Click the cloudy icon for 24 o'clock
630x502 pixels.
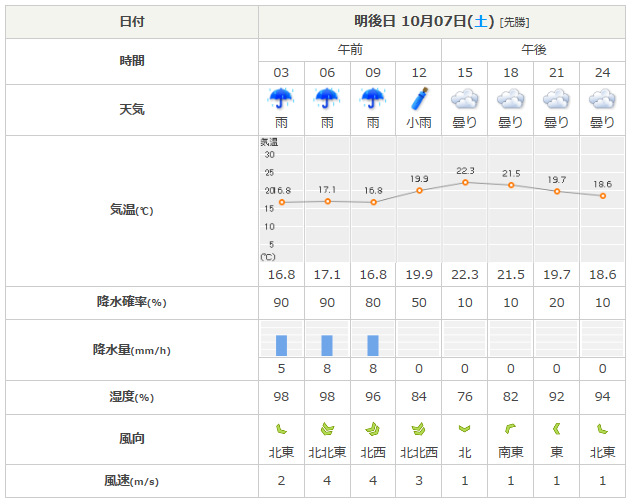(602, 99)
